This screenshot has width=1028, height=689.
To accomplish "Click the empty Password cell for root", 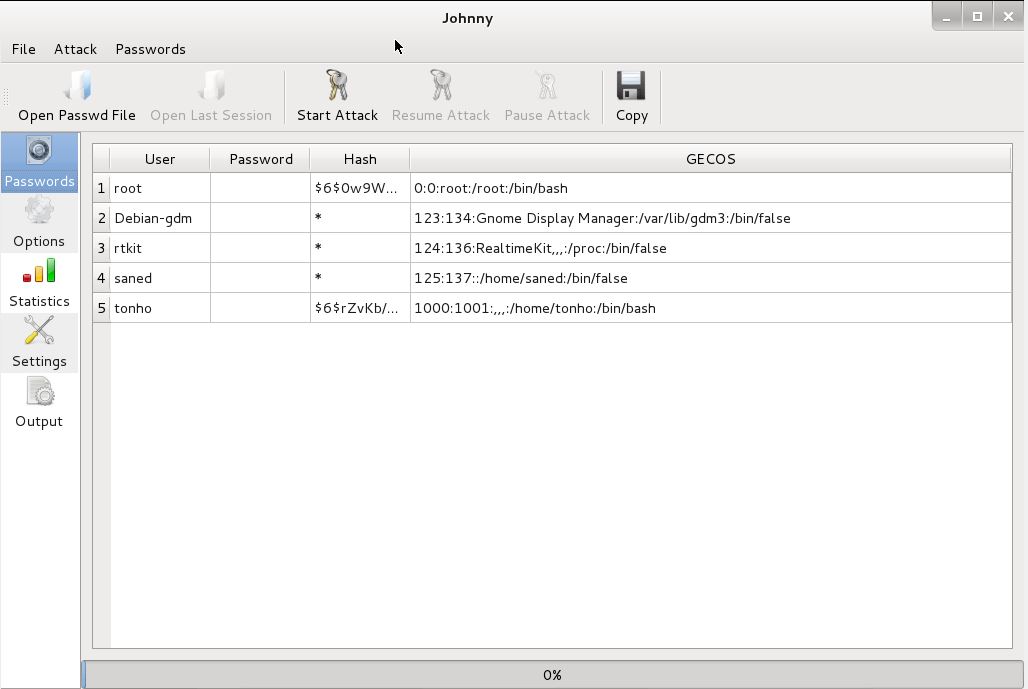I will click(x=260, y=188).
